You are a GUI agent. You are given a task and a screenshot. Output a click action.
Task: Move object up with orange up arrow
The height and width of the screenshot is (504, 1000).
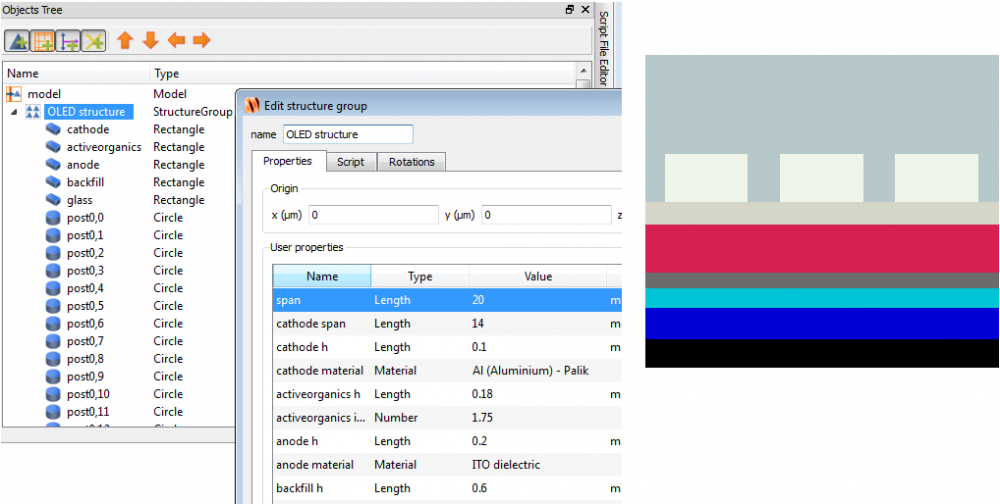(x=125, y=41)
